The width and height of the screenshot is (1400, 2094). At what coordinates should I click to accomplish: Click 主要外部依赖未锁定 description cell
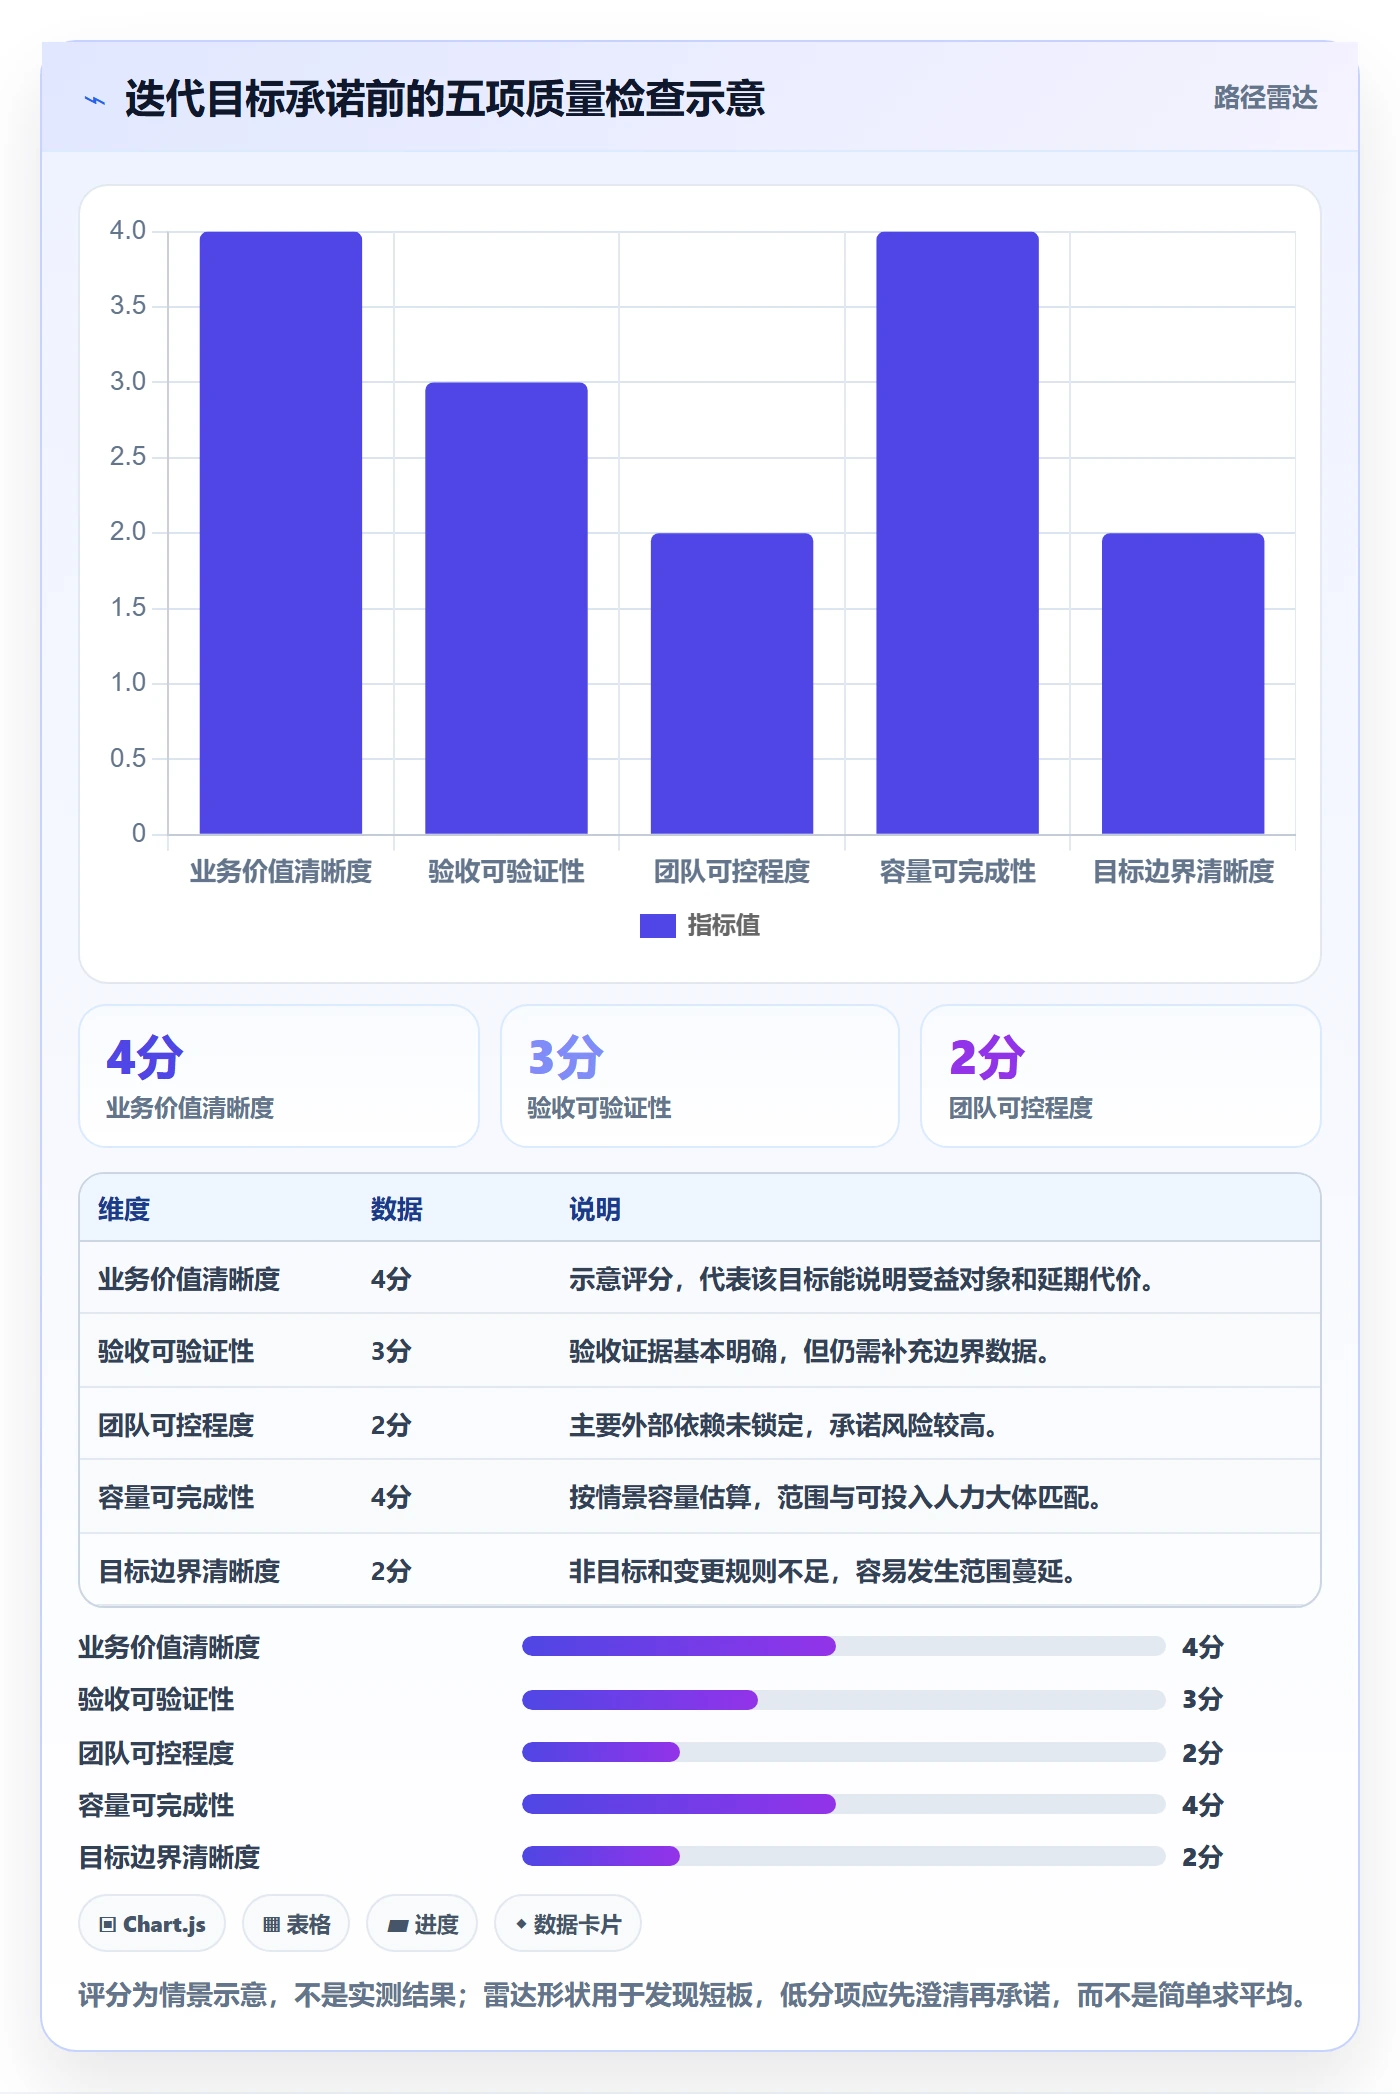point(783,1425)
